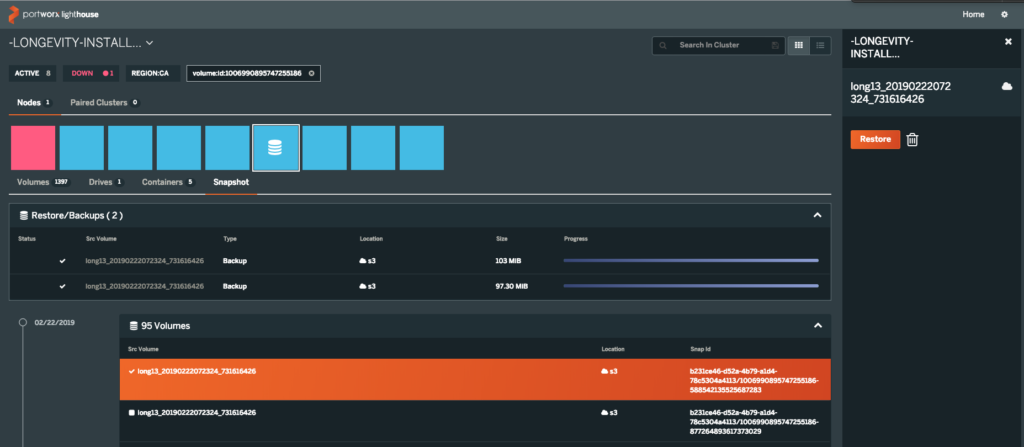Collapse the 95 Volumes section
1024x447 pixels.
[x=817, y=326]
